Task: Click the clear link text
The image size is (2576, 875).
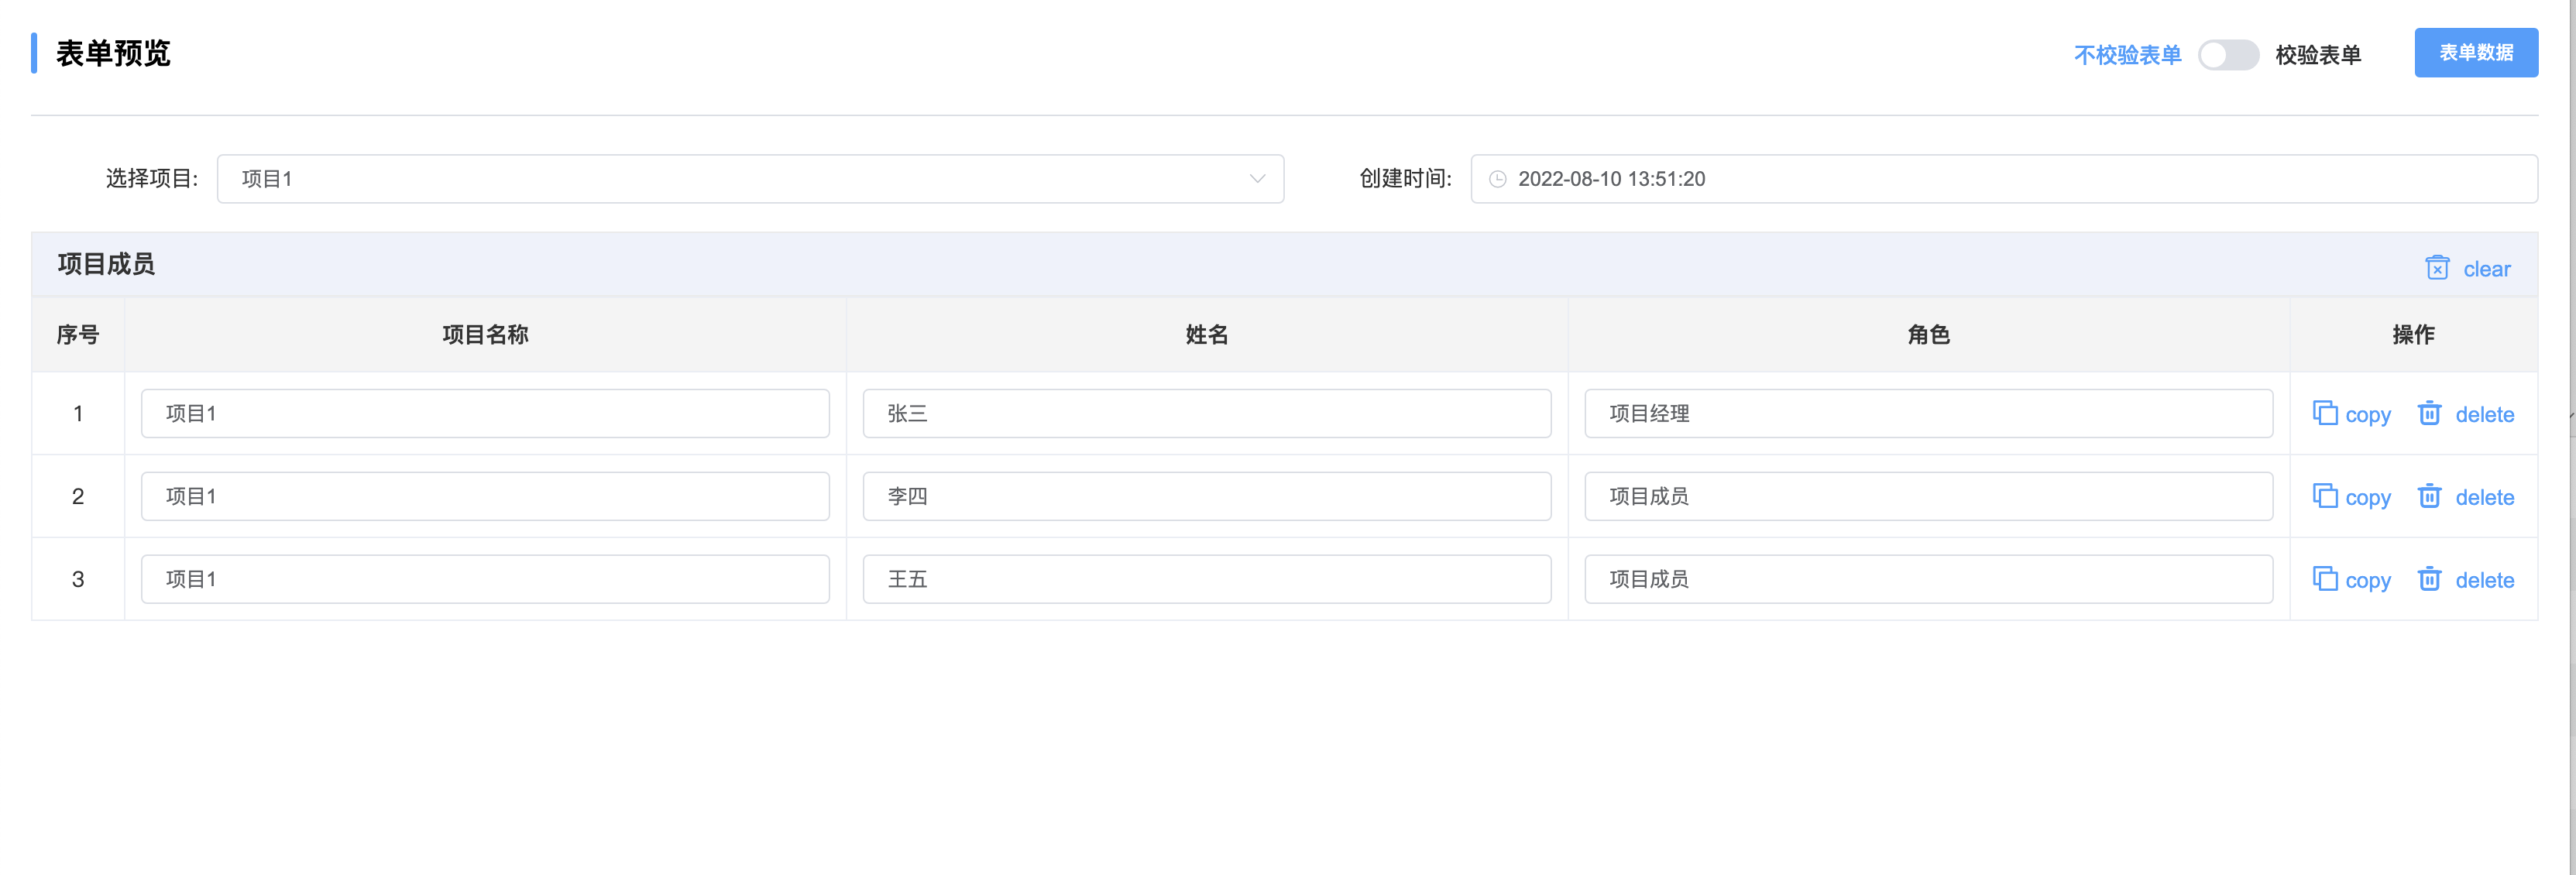Action: click(2487, 269)
